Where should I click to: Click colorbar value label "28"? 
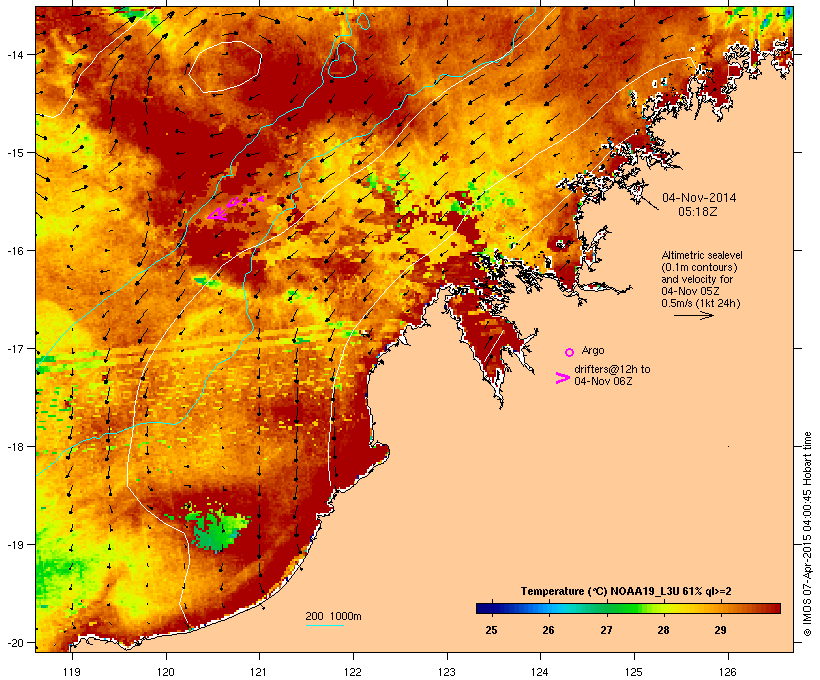tap(663, 630)
